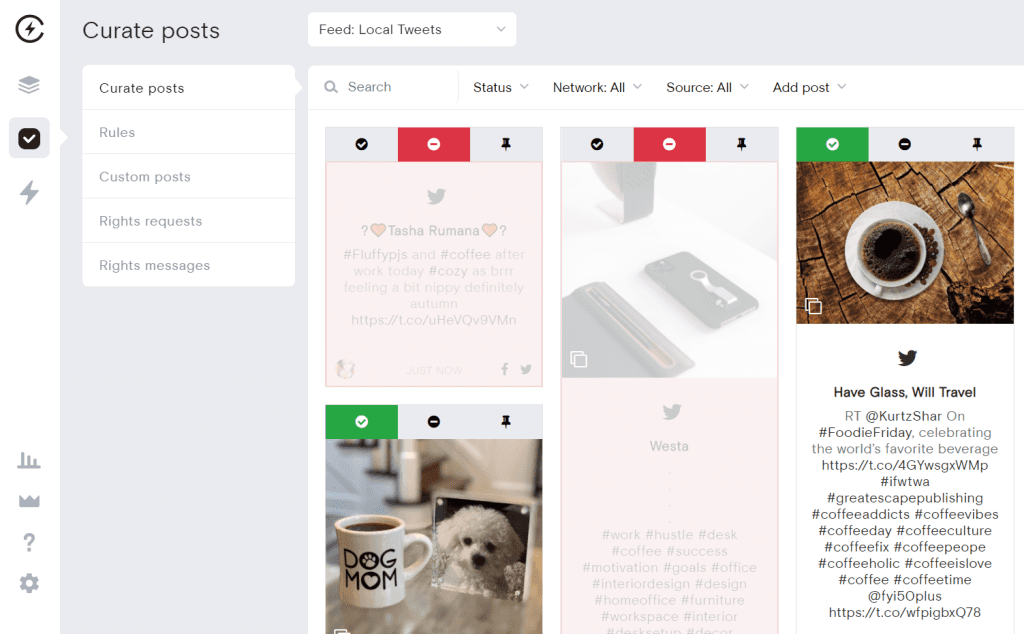Open the Feed: Local Tweets dropdown
1024x634 pixels.
coord(411,29)
